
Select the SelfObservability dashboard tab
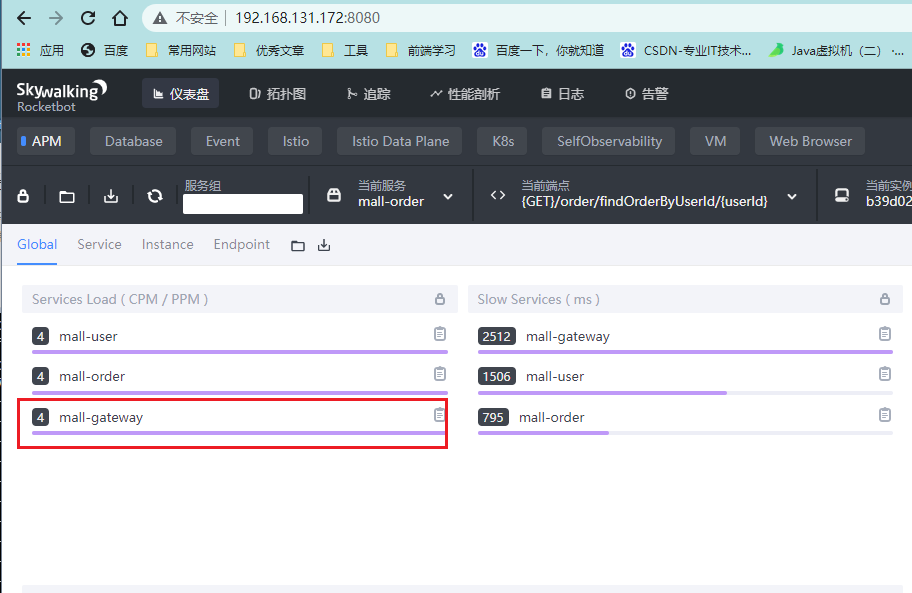coord(608,141)
